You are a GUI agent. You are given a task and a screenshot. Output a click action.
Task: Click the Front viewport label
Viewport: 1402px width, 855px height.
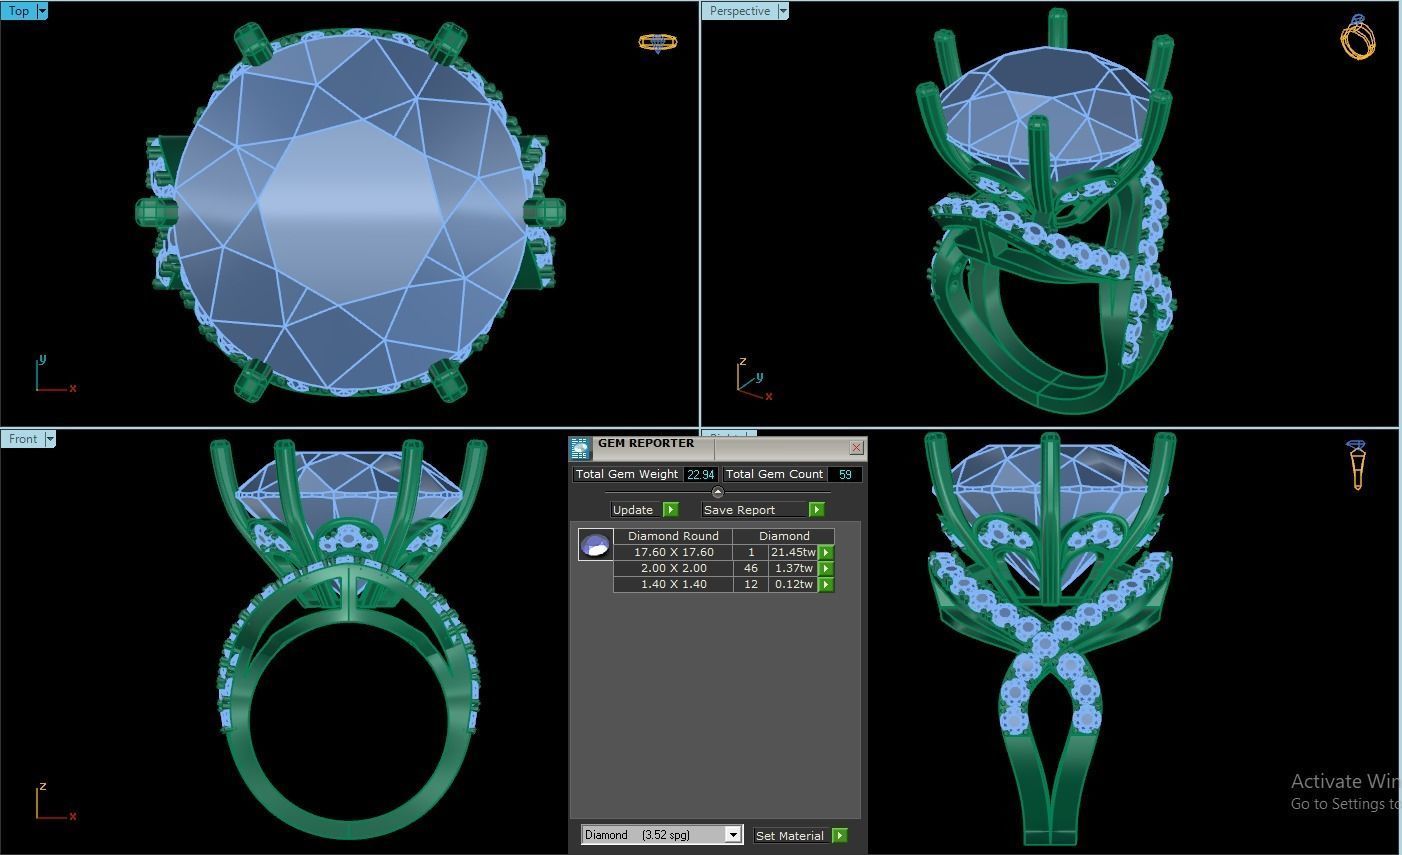(23, 439)
